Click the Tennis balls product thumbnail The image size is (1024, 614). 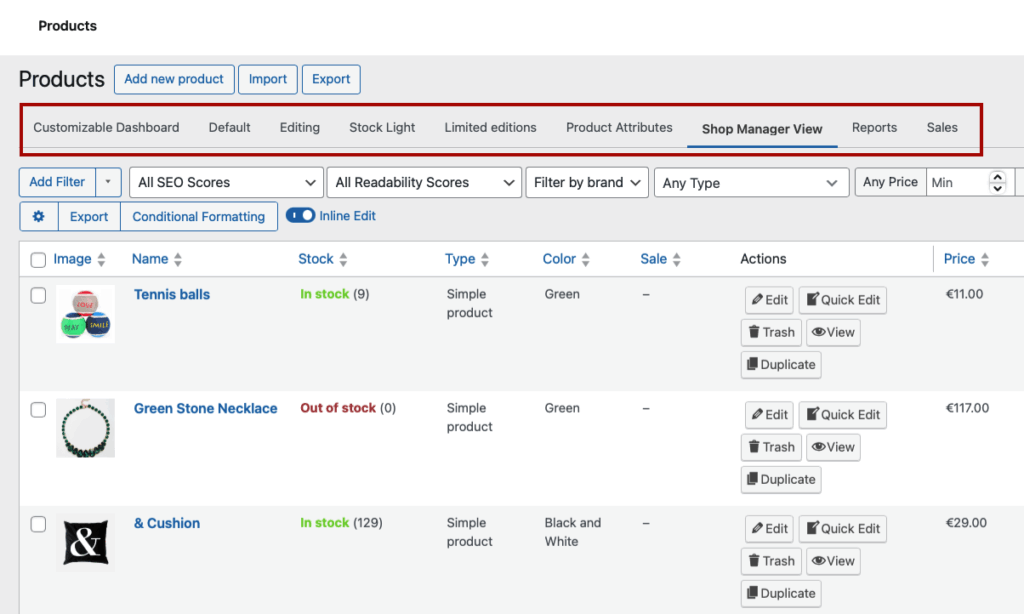pos(85,314)
